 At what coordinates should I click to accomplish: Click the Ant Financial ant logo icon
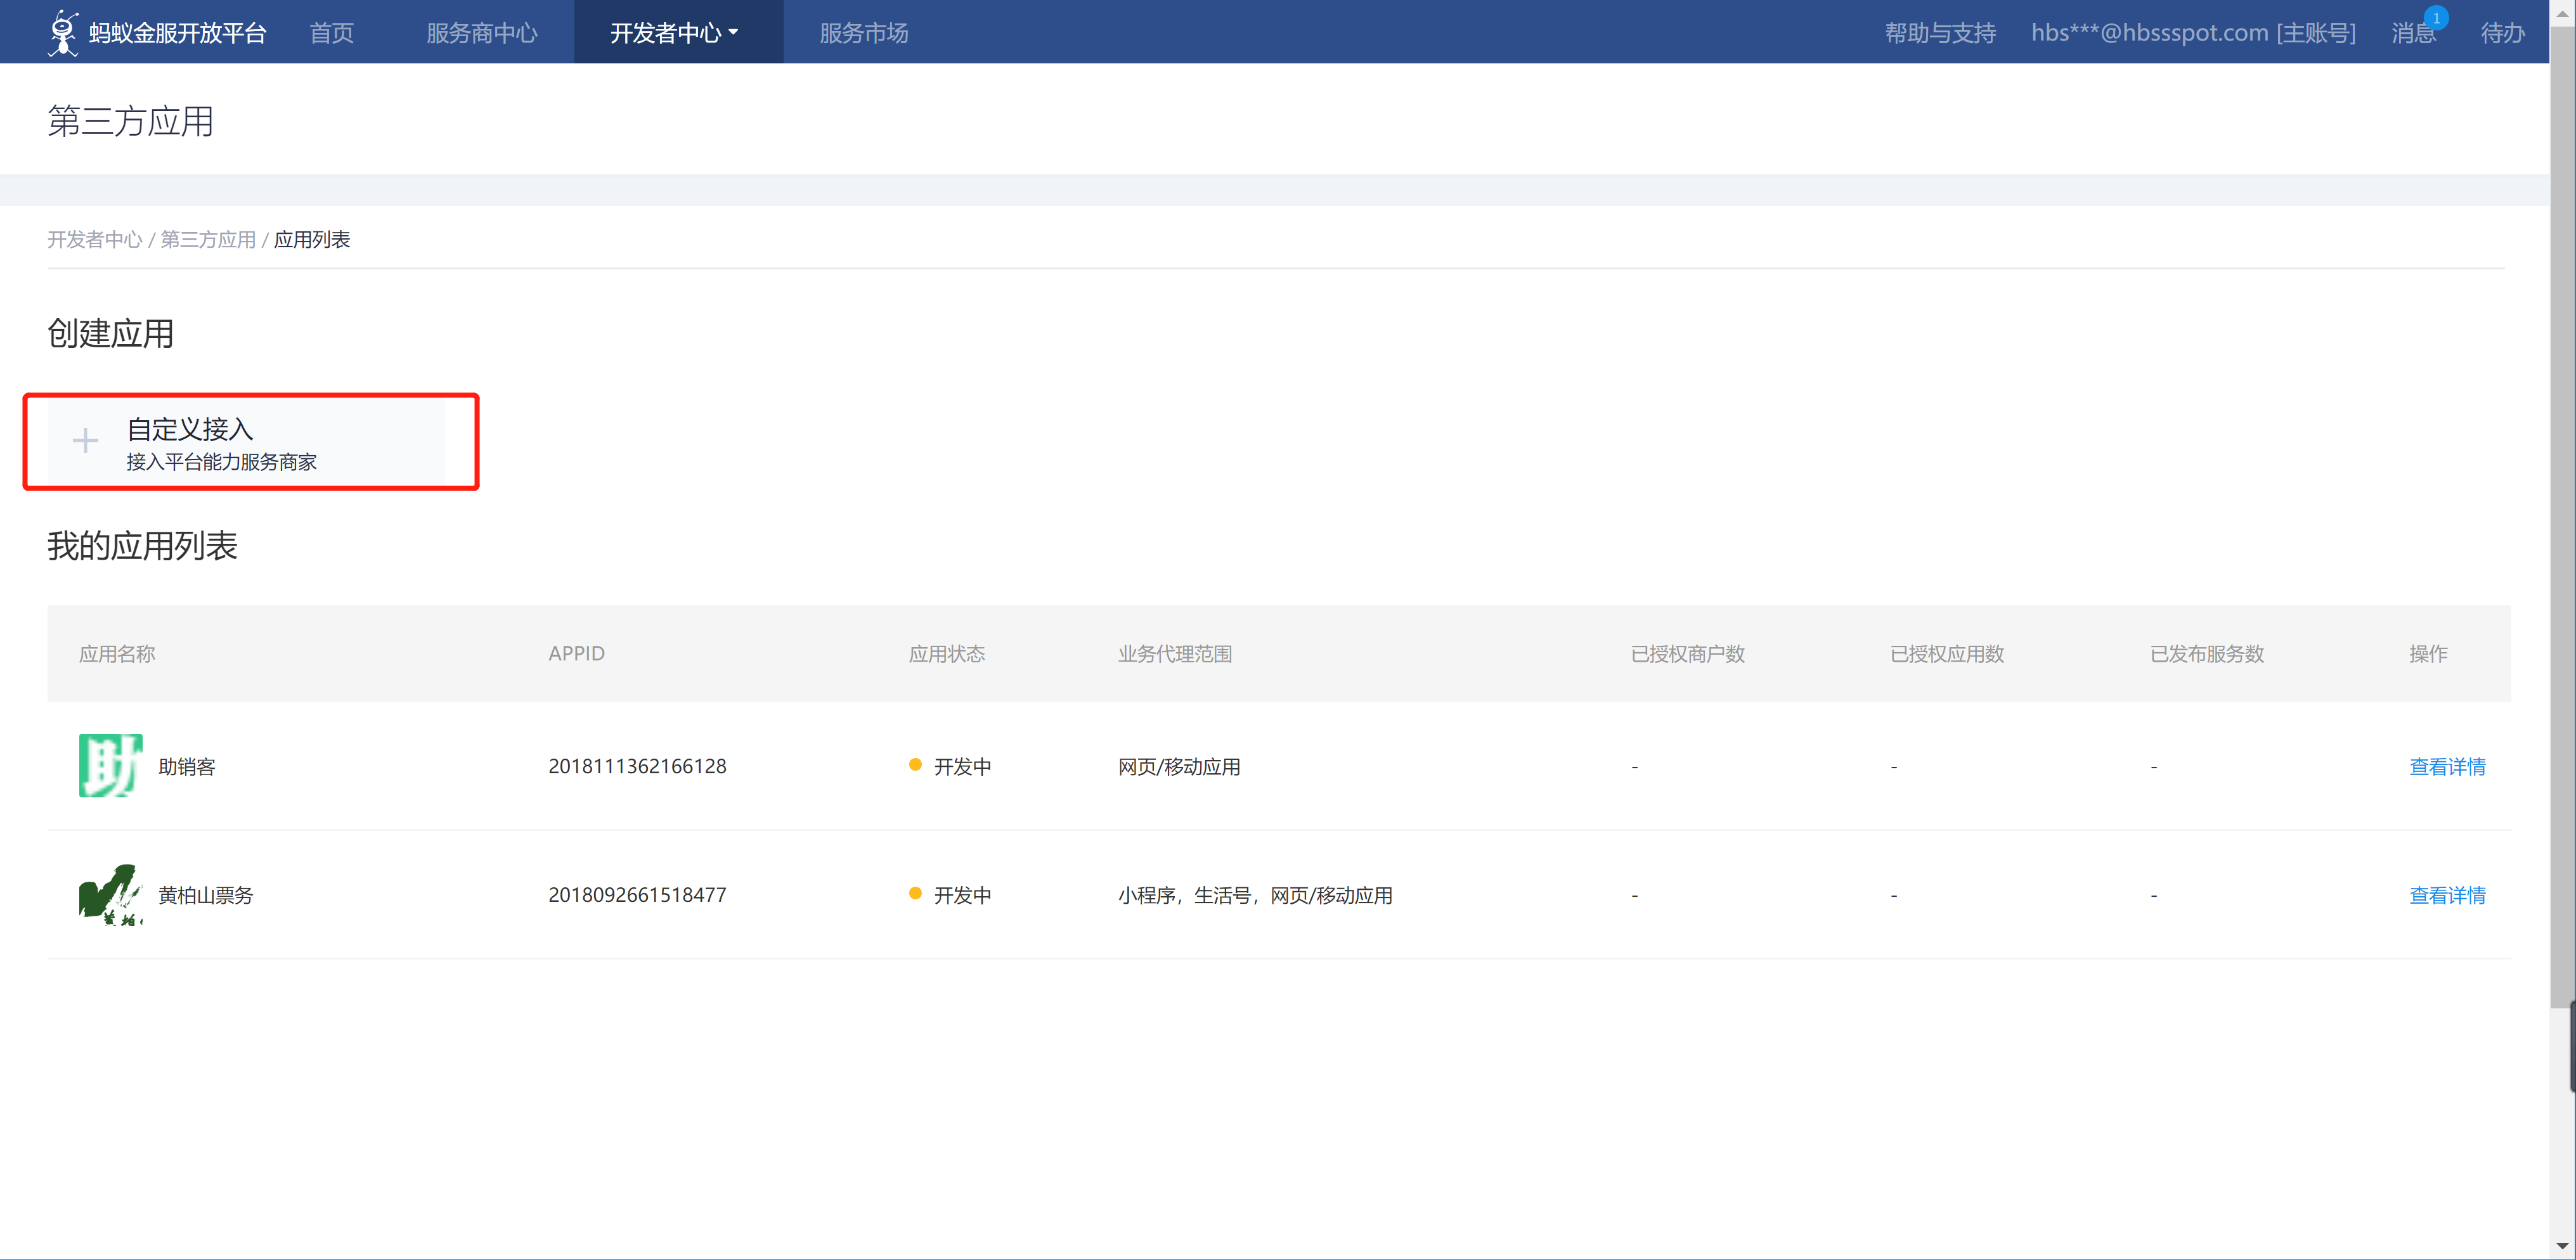coord(63,32)
